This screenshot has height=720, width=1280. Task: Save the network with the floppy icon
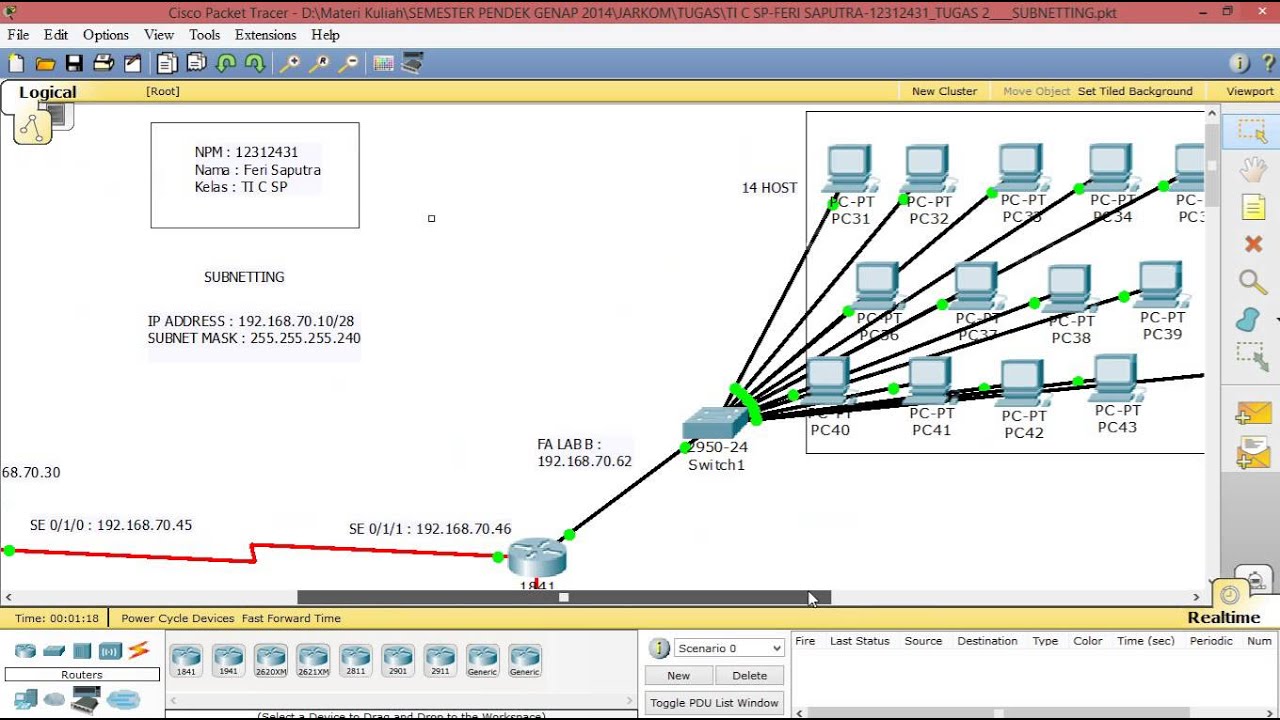pos(74,63)
